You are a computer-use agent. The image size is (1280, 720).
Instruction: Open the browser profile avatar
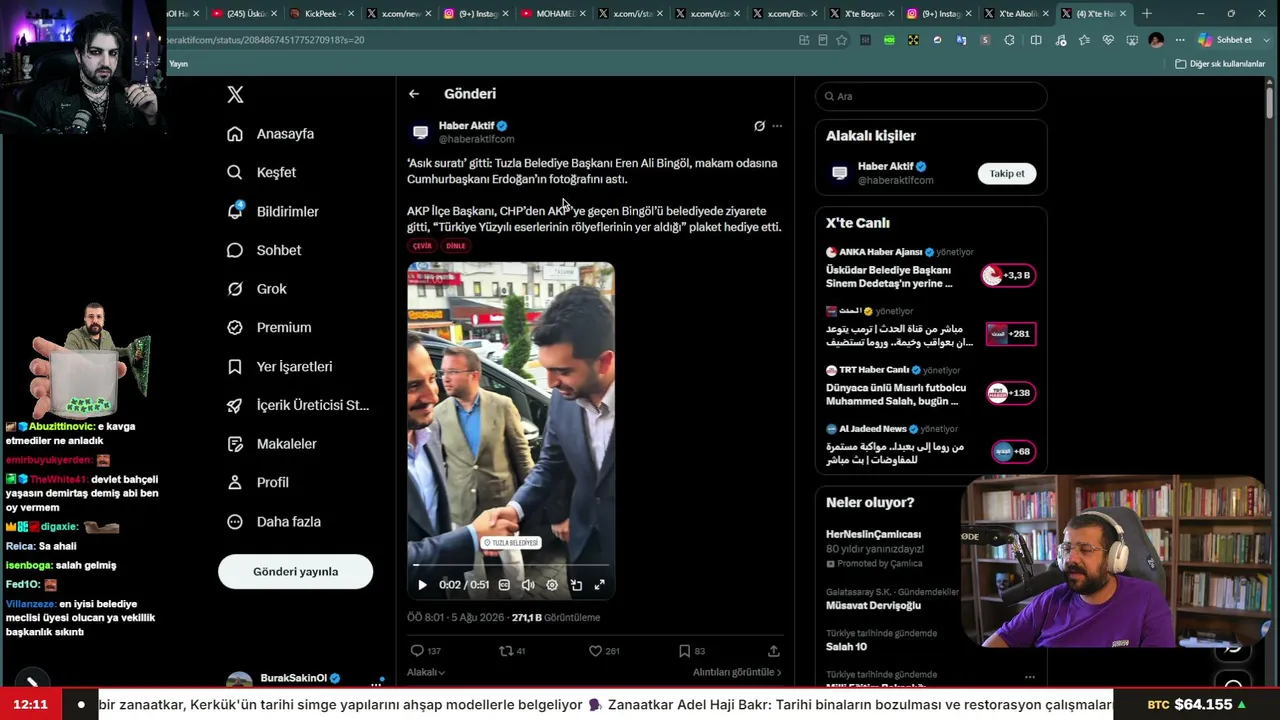(1157, 40)
